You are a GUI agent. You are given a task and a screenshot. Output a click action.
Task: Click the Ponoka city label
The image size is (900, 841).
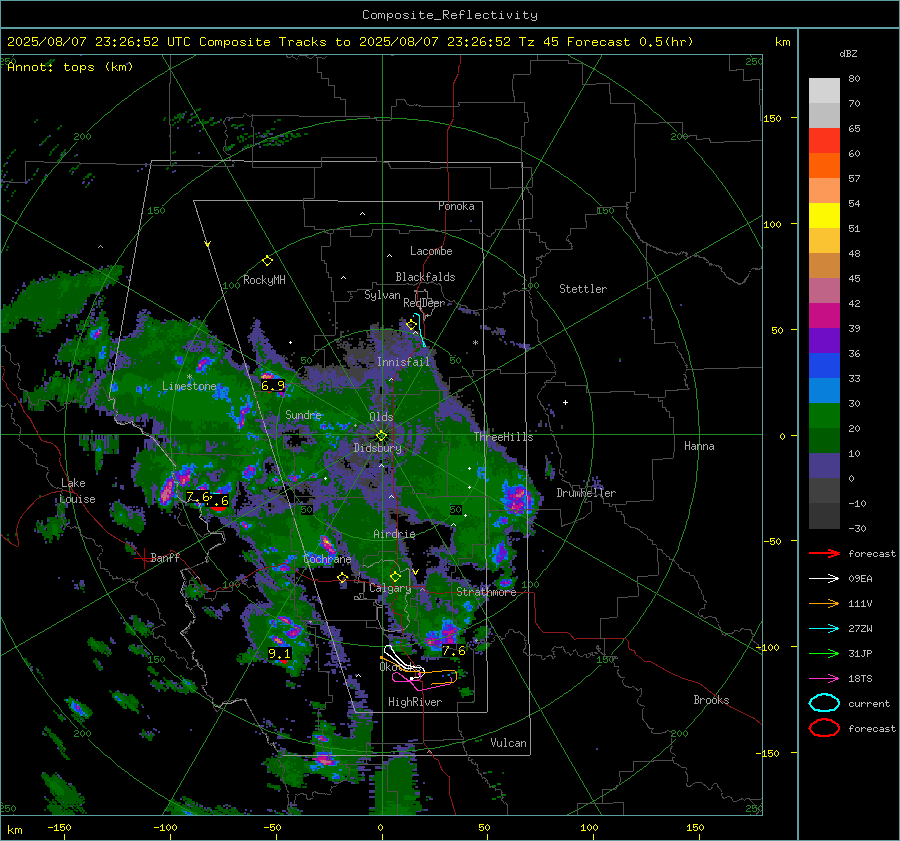[456, 206]
